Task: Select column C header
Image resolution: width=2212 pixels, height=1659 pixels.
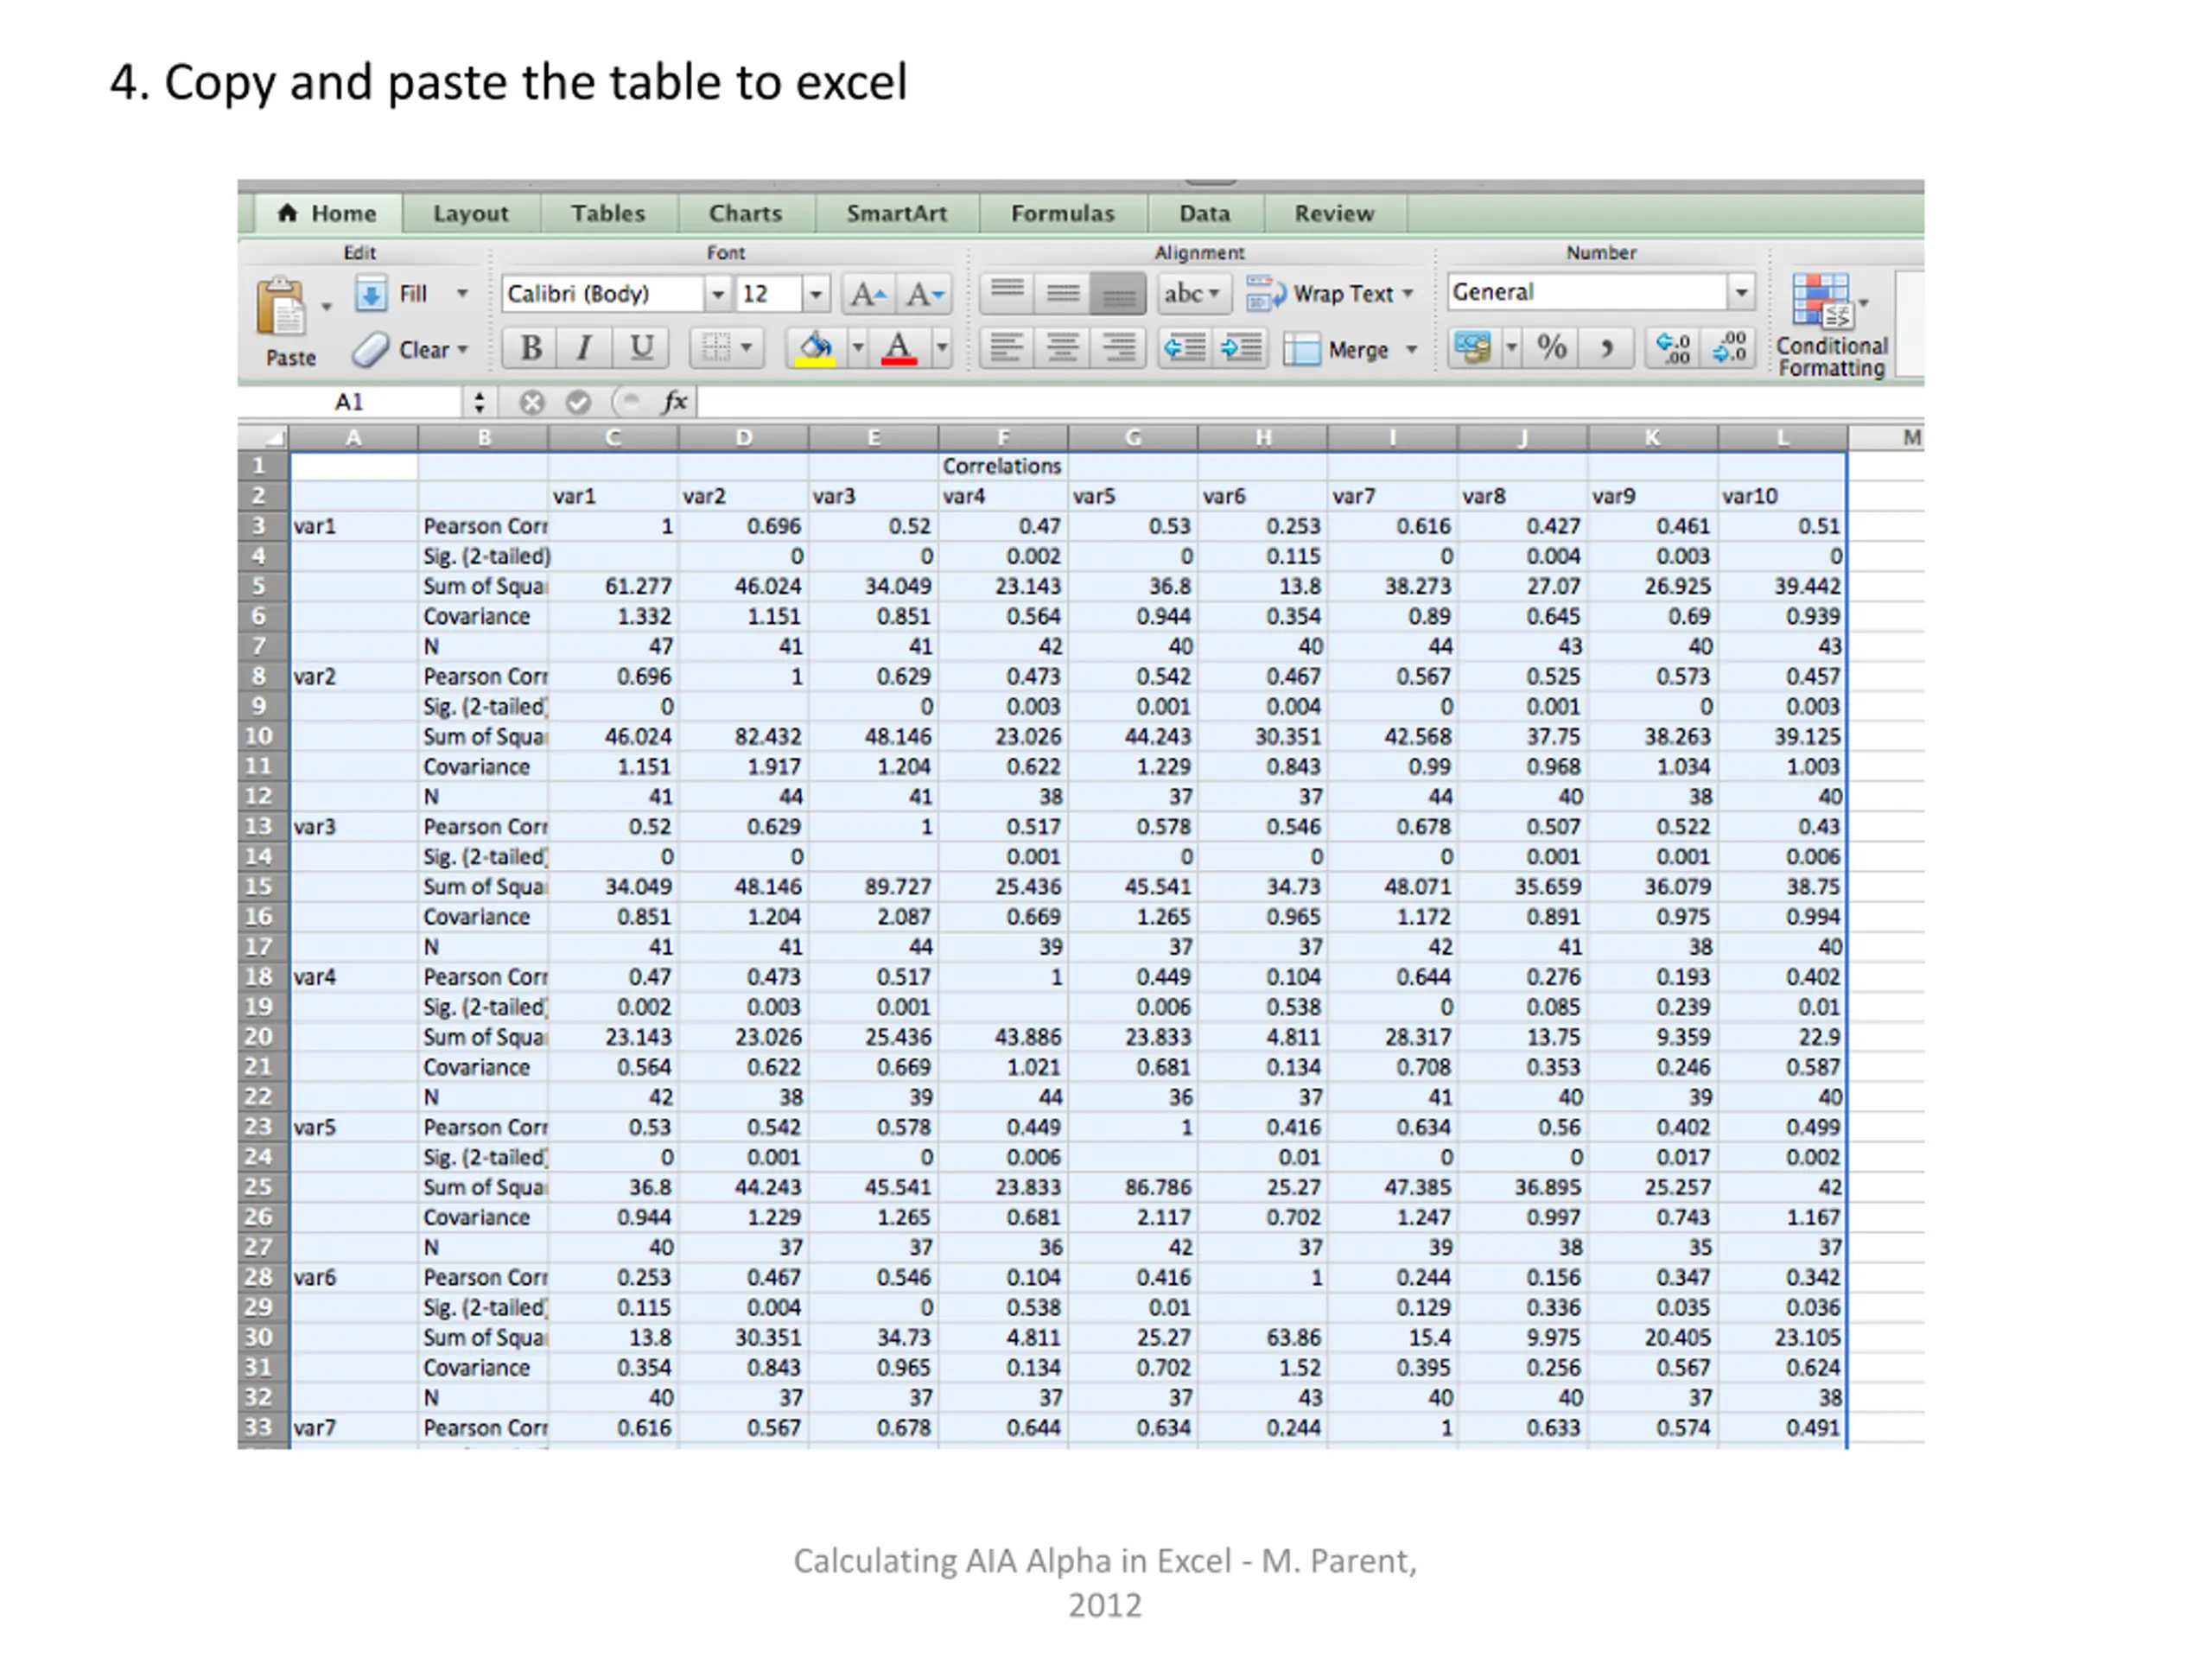Action: 613,437
